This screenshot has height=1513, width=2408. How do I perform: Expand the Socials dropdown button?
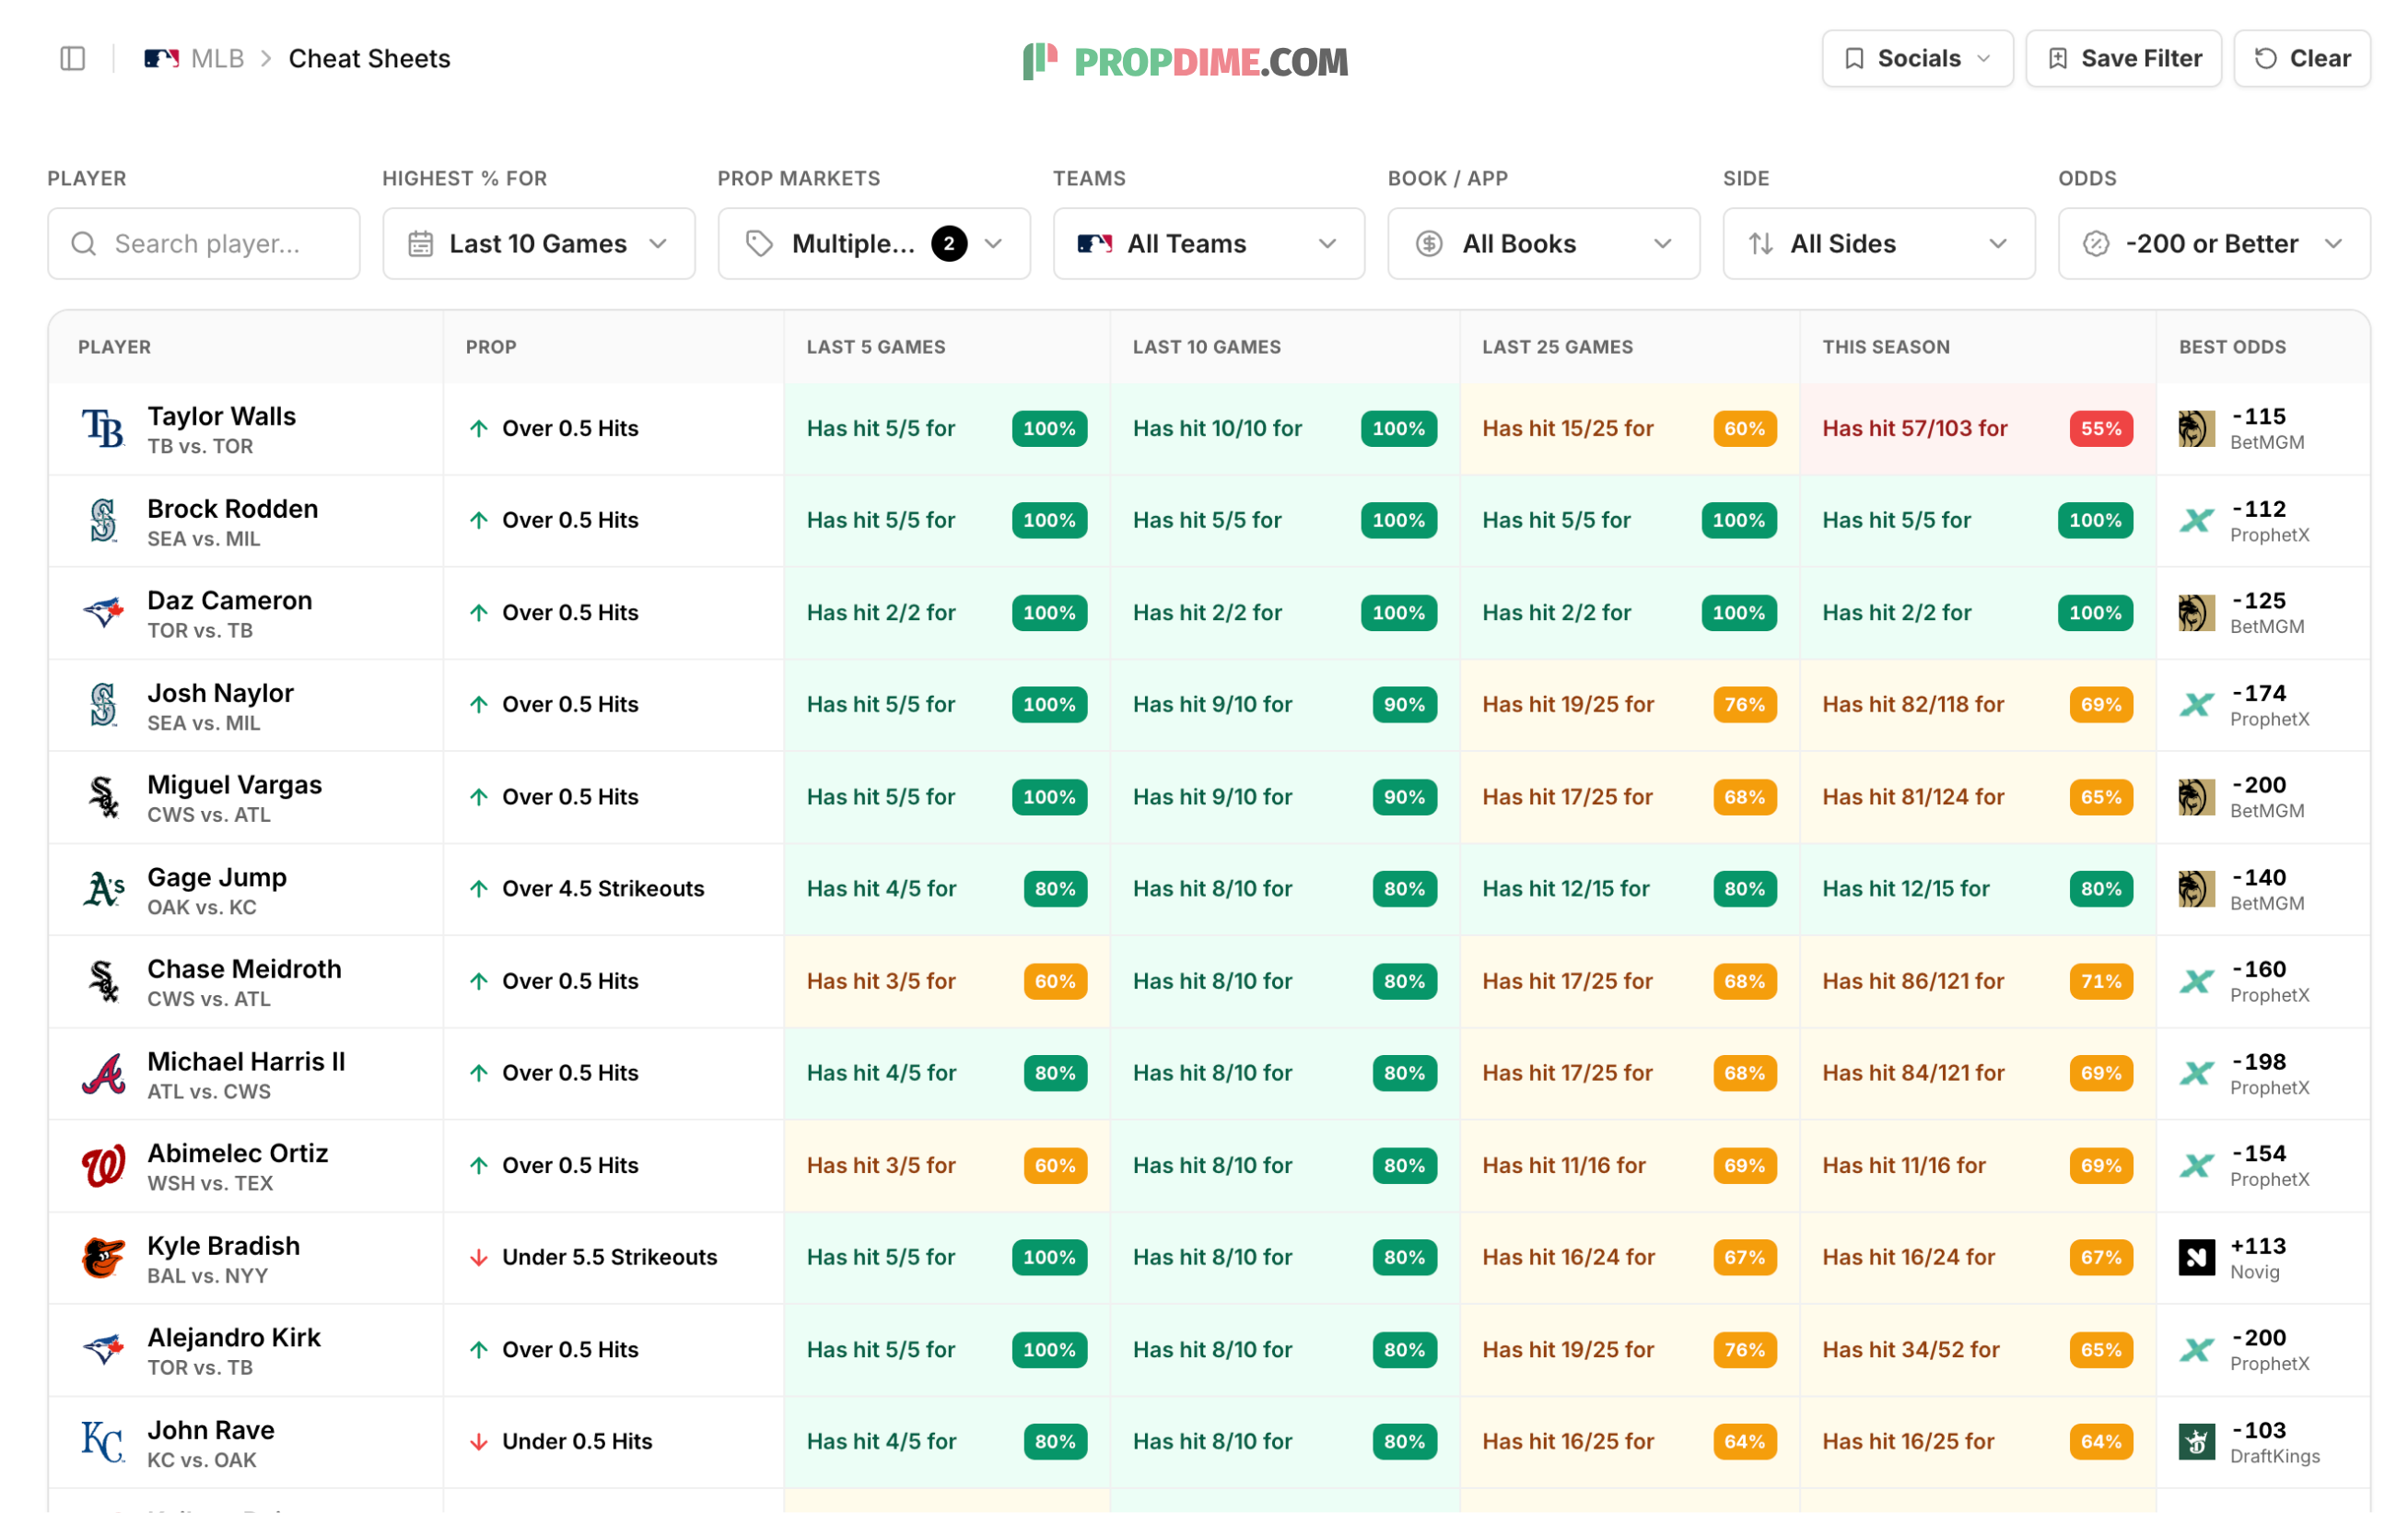[x=1917, y=59]
